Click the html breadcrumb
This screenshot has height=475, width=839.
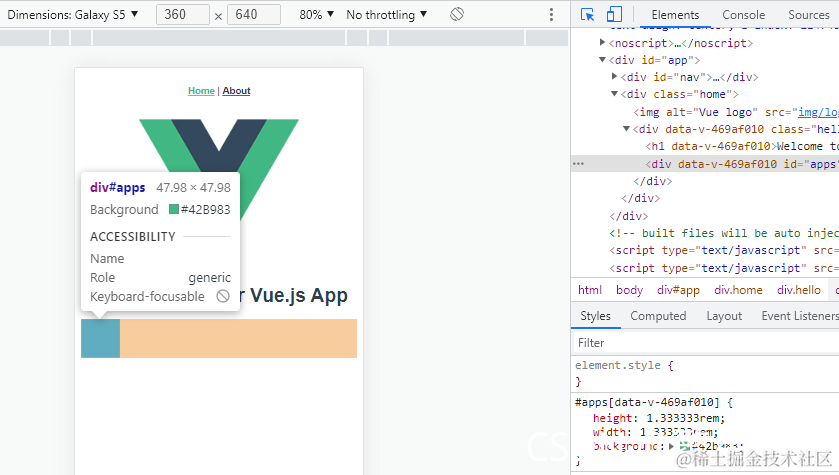tap(590, 290)
